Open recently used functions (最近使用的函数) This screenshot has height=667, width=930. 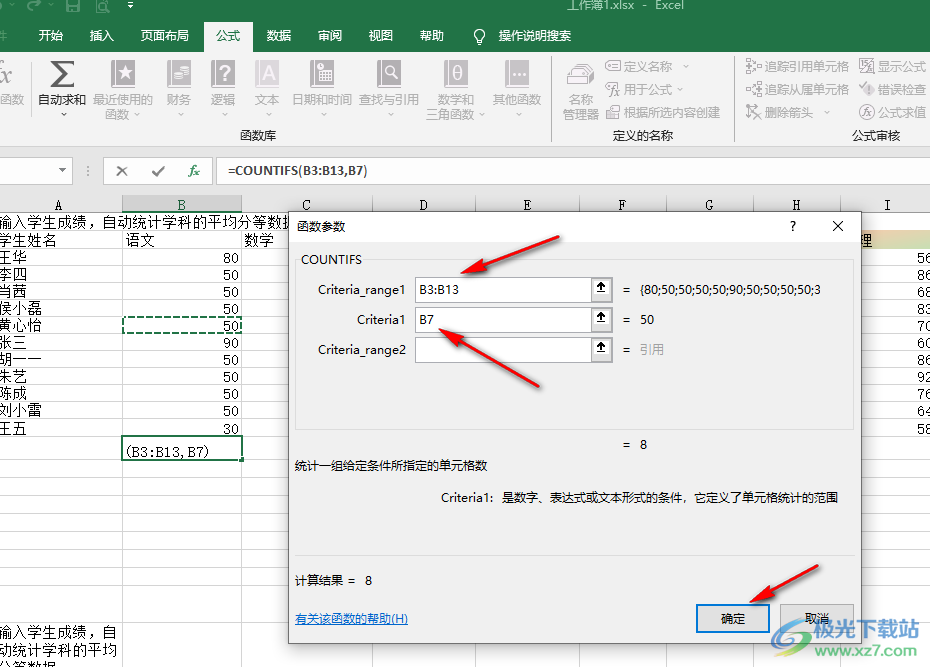(x=123, y=89)
